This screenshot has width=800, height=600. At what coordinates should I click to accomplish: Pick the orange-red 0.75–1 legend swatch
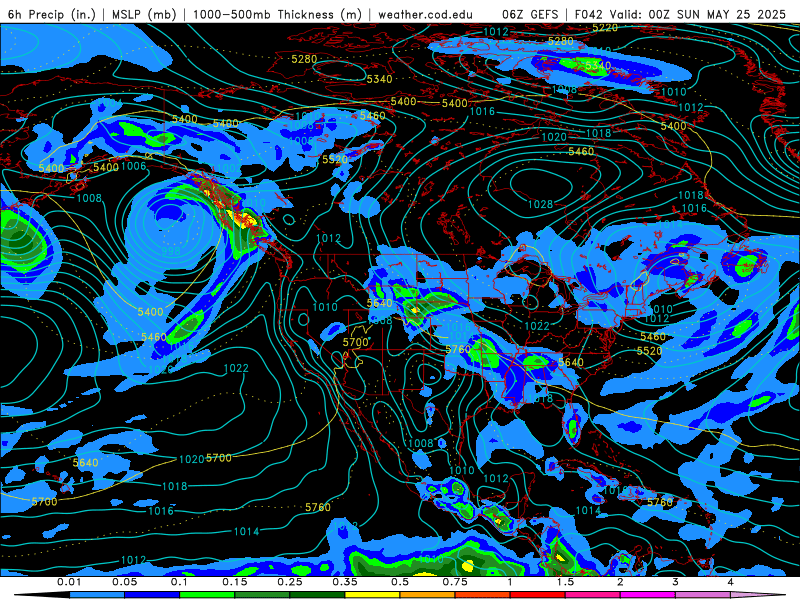483,595
